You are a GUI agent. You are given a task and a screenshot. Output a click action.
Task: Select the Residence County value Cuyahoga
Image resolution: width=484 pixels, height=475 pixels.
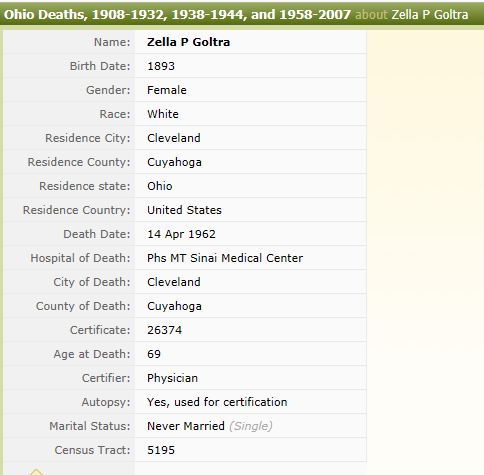[x=174, y=162]
